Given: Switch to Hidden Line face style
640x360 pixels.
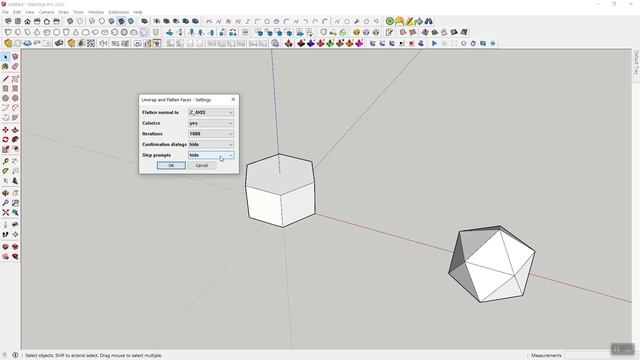Looking at the screenshot, I should pos(102,21).
